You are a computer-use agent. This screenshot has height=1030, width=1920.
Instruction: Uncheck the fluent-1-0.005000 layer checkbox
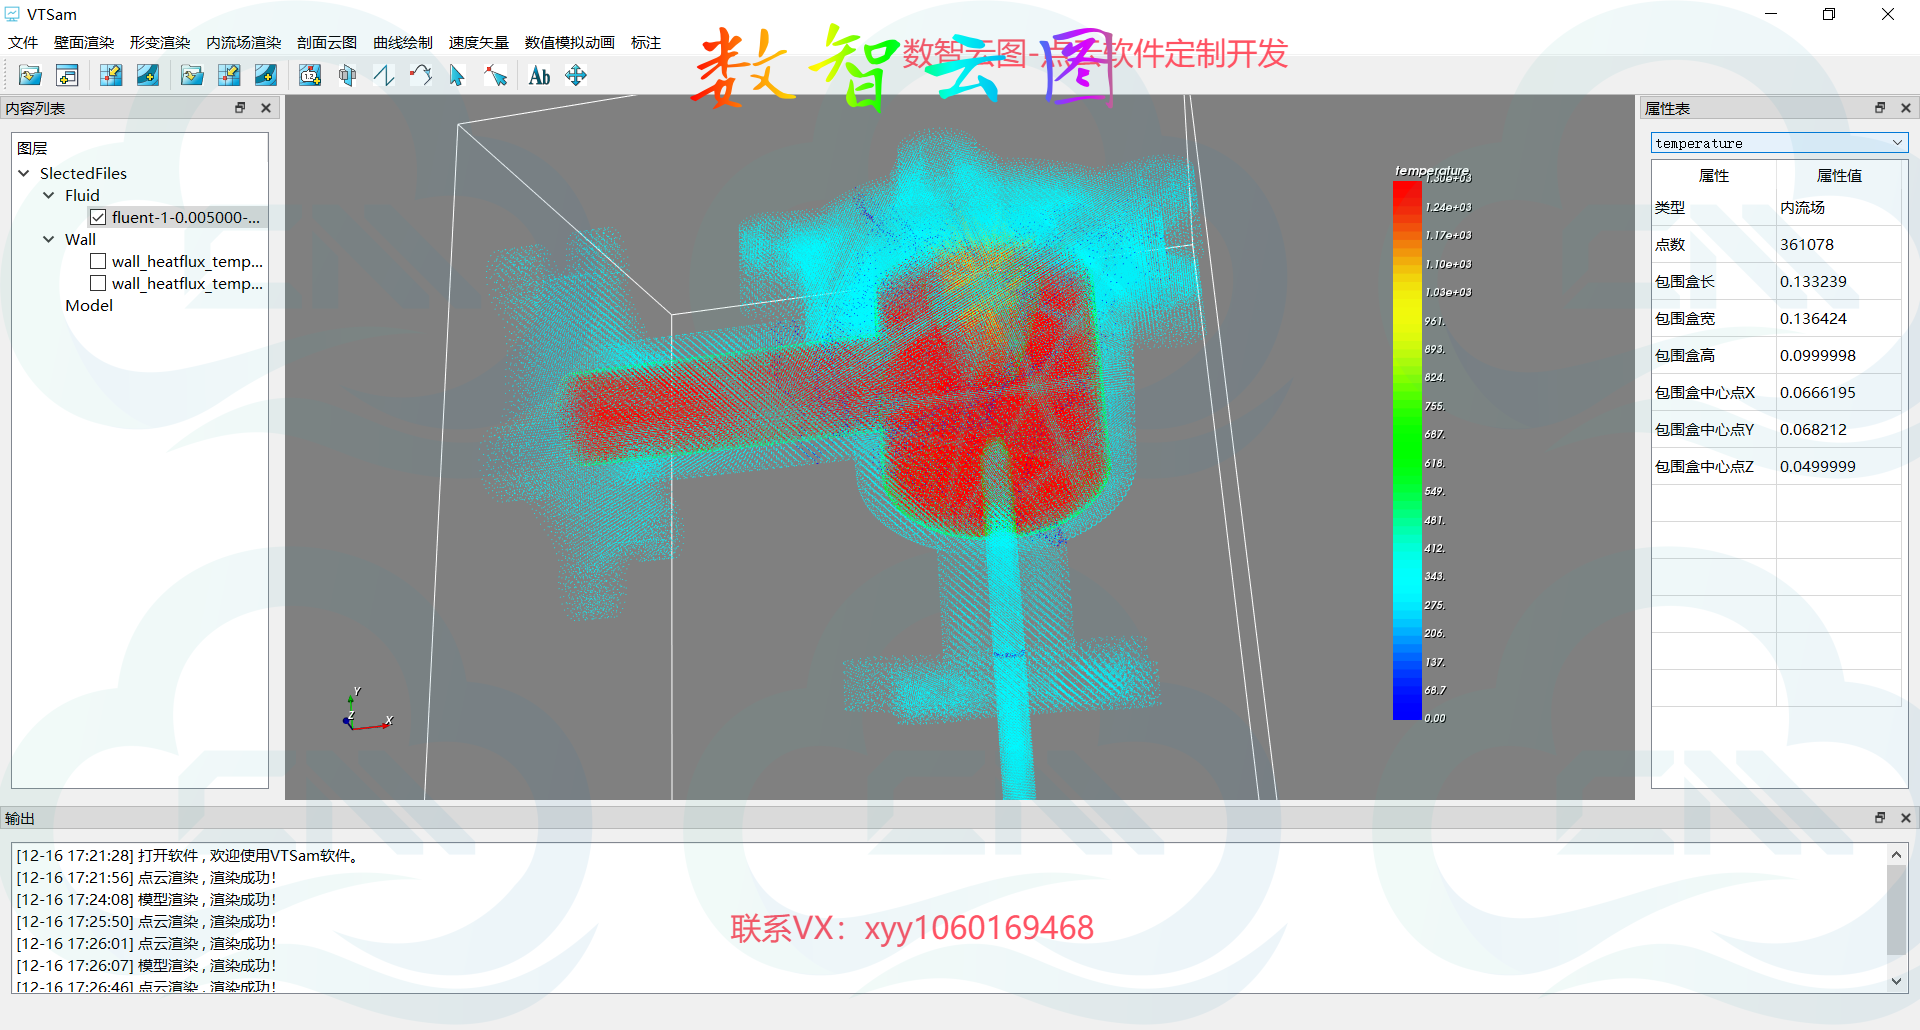98,217
